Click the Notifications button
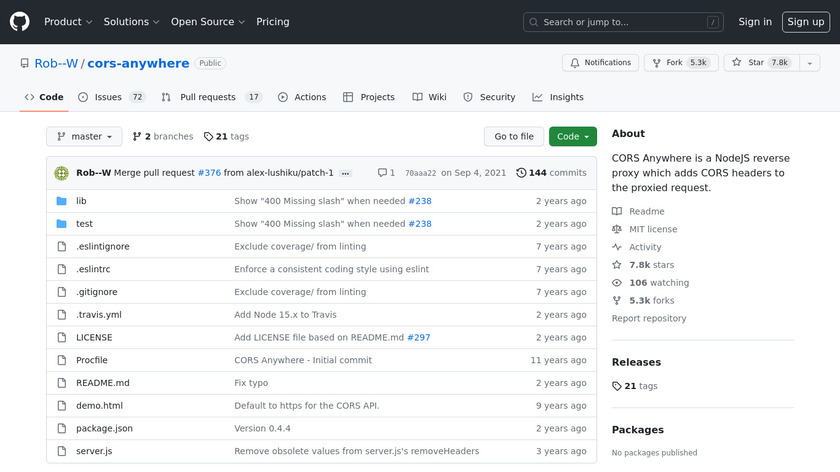 (x=600, y=63)
